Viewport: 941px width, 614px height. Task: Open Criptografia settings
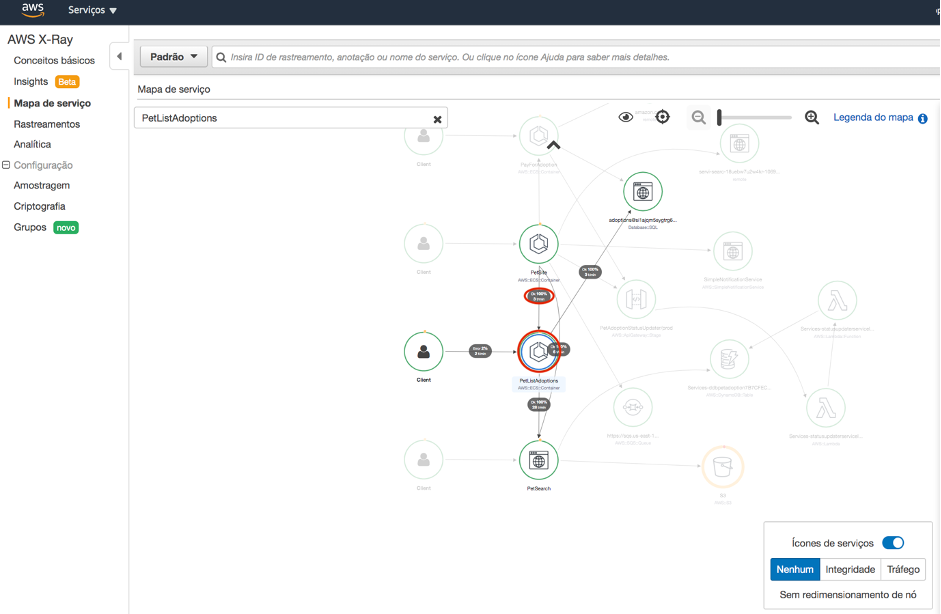[x=40, y=206]
